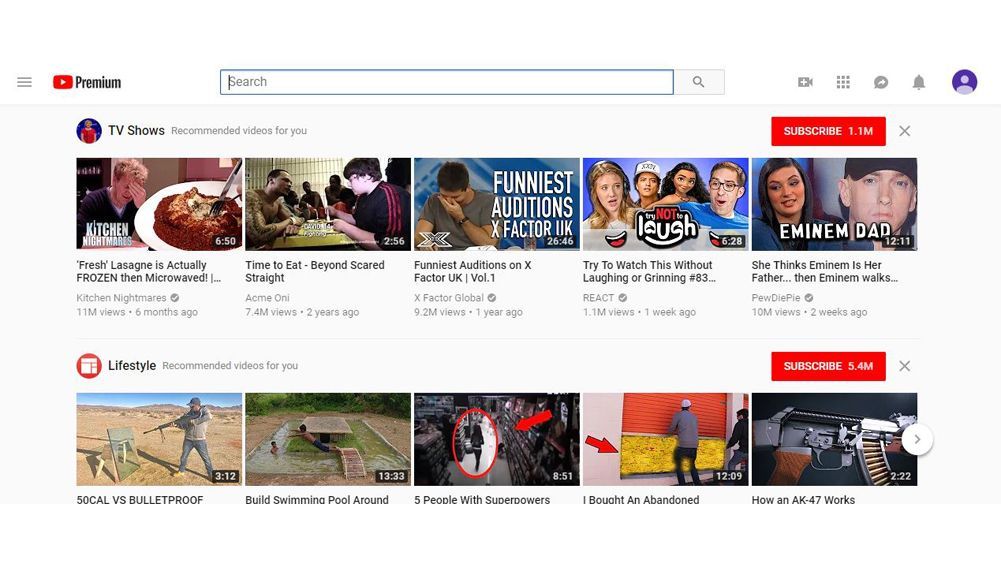Click "7.4M views • 2 years ago" text
The width and height of the screenshot is (1001, 563).
(302, 312)
